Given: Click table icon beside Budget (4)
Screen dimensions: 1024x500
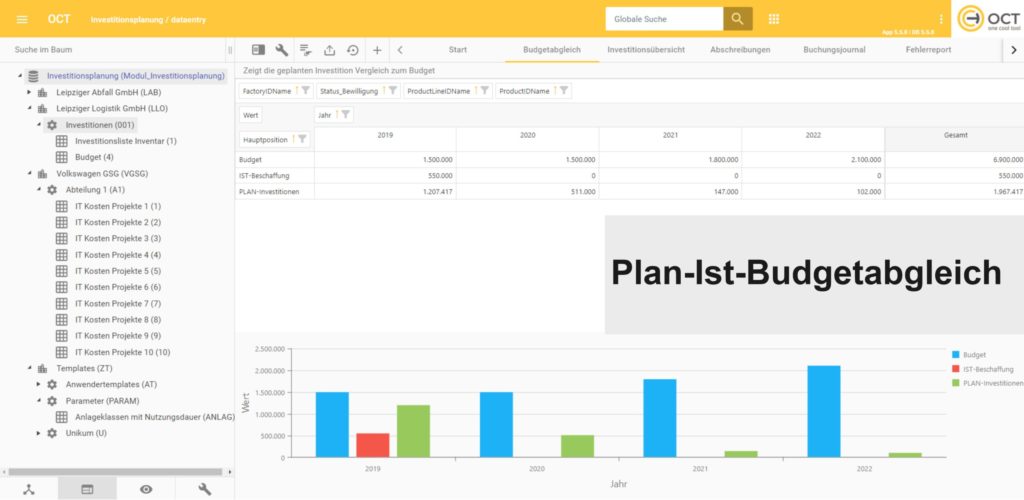Looking at the screenshot, I should [61, 157].
